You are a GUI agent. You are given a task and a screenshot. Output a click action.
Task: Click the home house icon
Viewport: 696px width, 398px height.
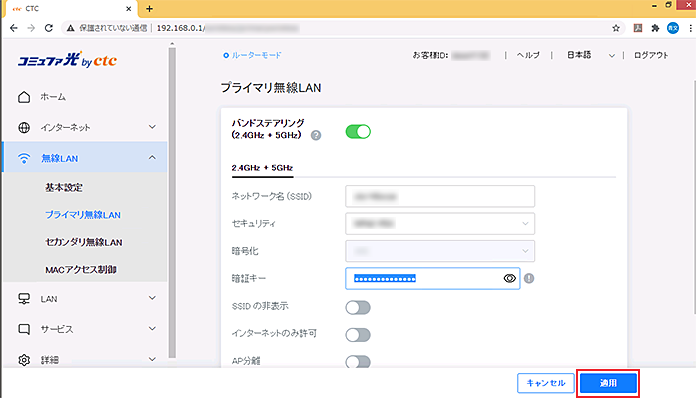[24, 97]
